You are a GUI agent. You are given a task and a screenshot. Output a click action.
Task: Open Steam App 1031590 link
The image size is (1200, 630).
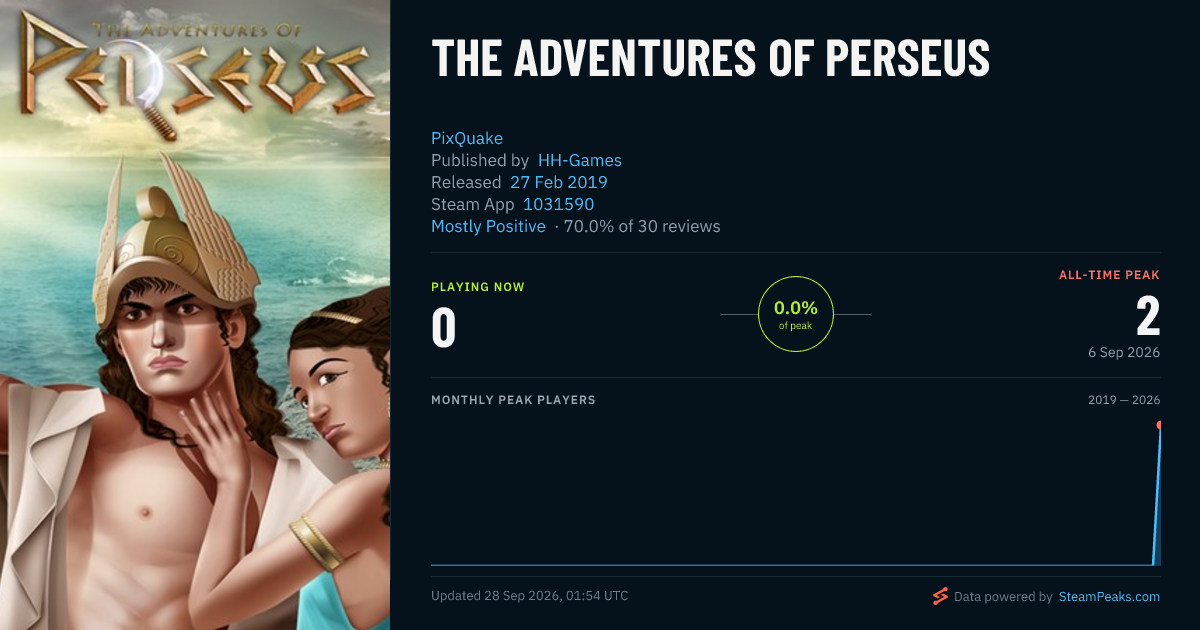click(x=558, y=204)
